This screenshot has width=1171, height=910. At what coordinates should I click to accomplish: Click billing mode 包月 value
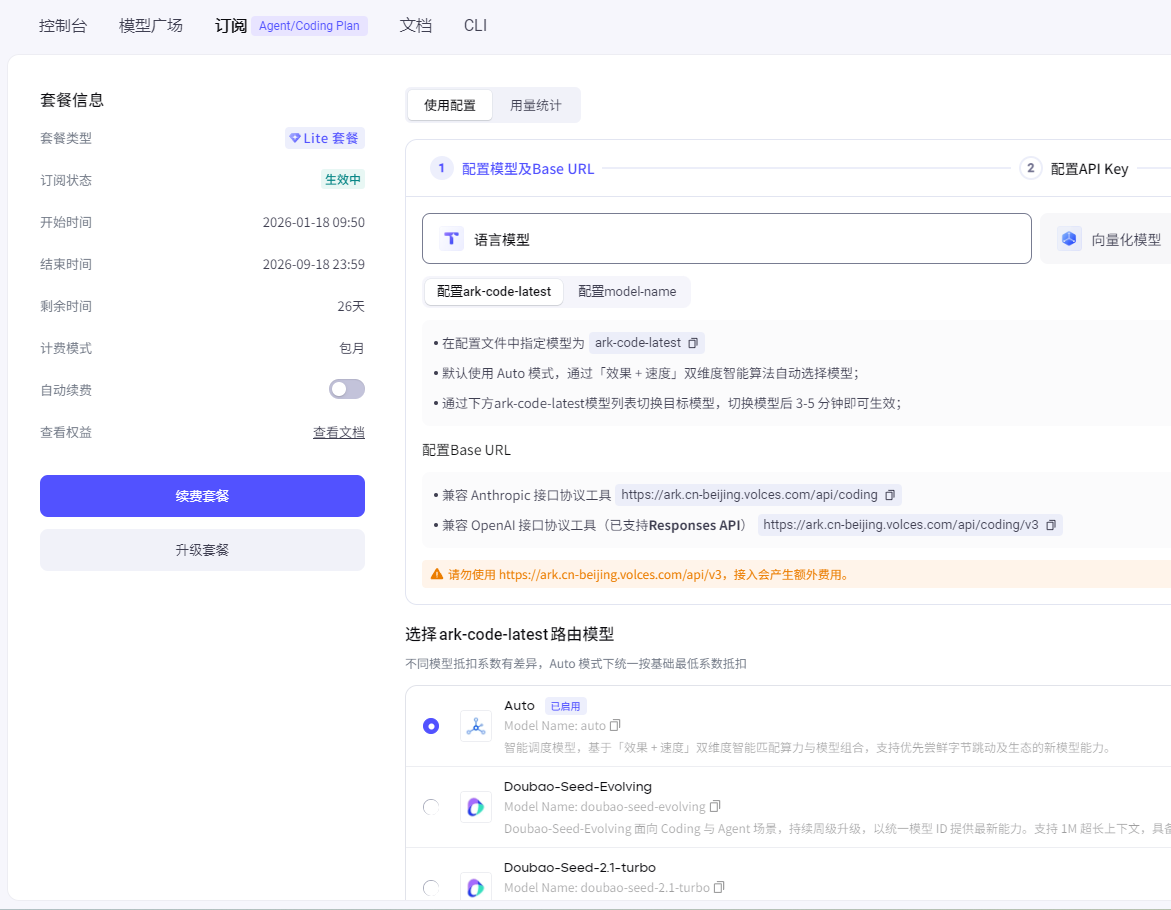pyautogui.click(x=352, y=348)
